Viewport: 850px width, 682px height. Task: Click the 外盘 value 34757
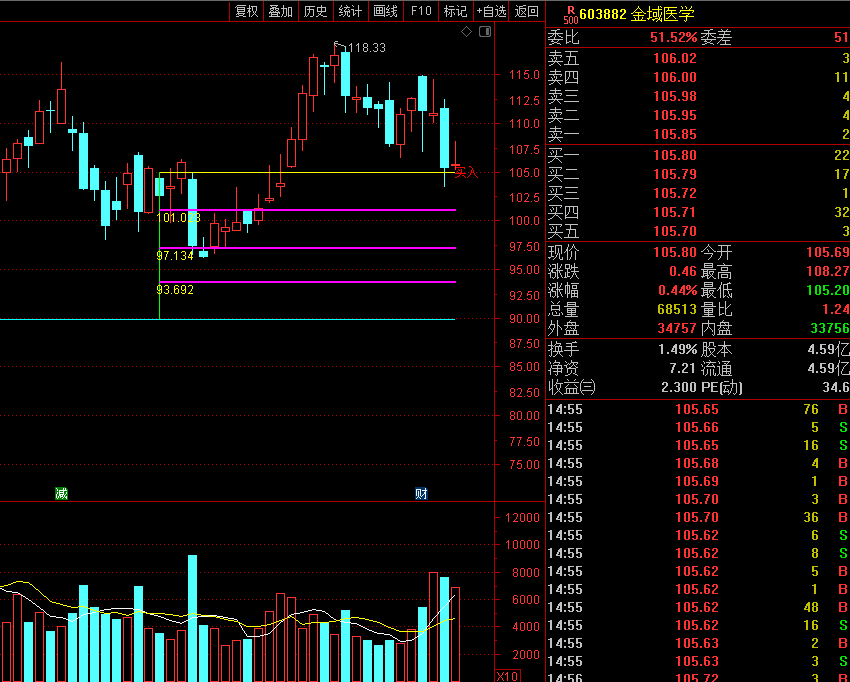point(677,328)
